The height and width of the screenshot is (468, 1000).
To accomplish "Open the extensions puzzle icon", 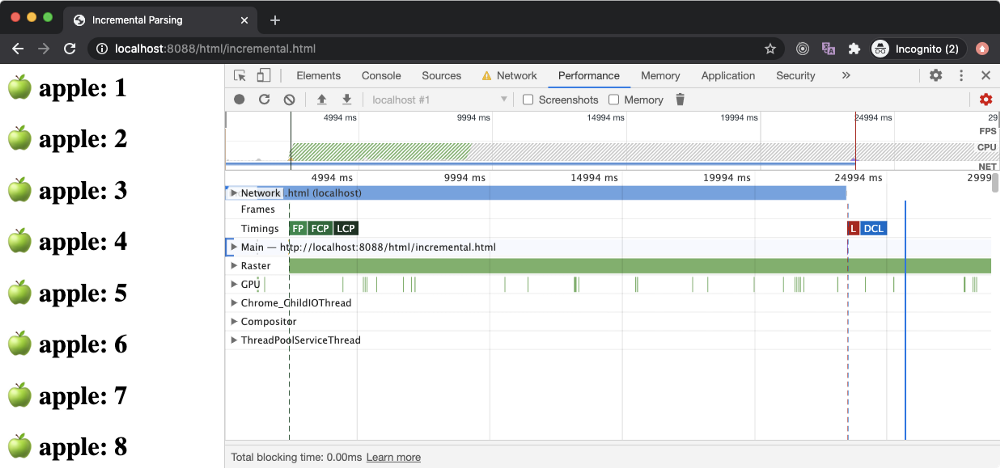I will 854,48.
